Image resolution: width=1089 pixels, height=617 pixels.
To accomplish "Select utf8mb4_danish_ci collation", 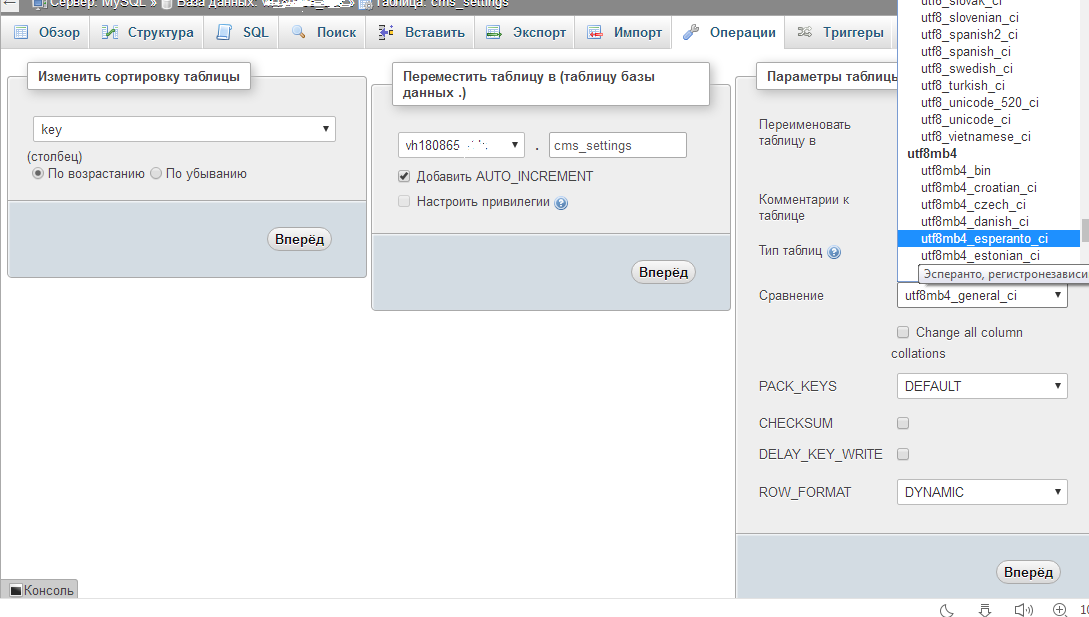I will (x=988, y=222).
